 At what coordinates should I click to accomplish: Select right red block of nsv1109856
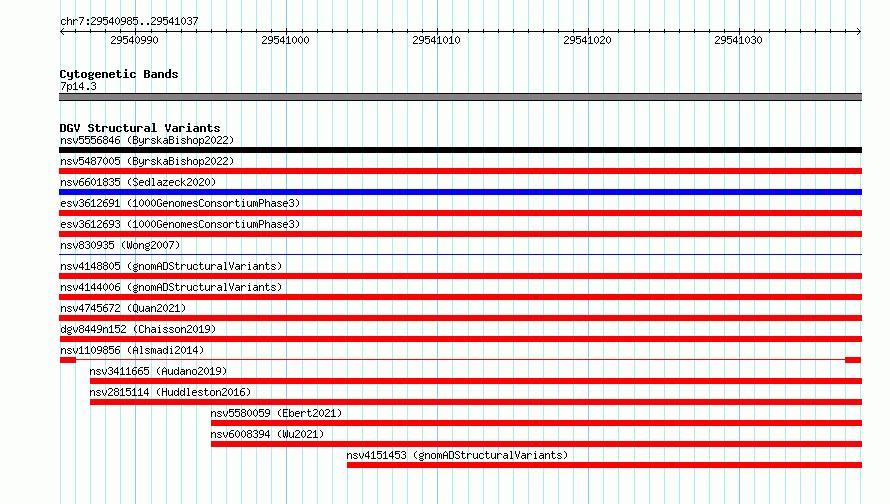tap(853, 360)
